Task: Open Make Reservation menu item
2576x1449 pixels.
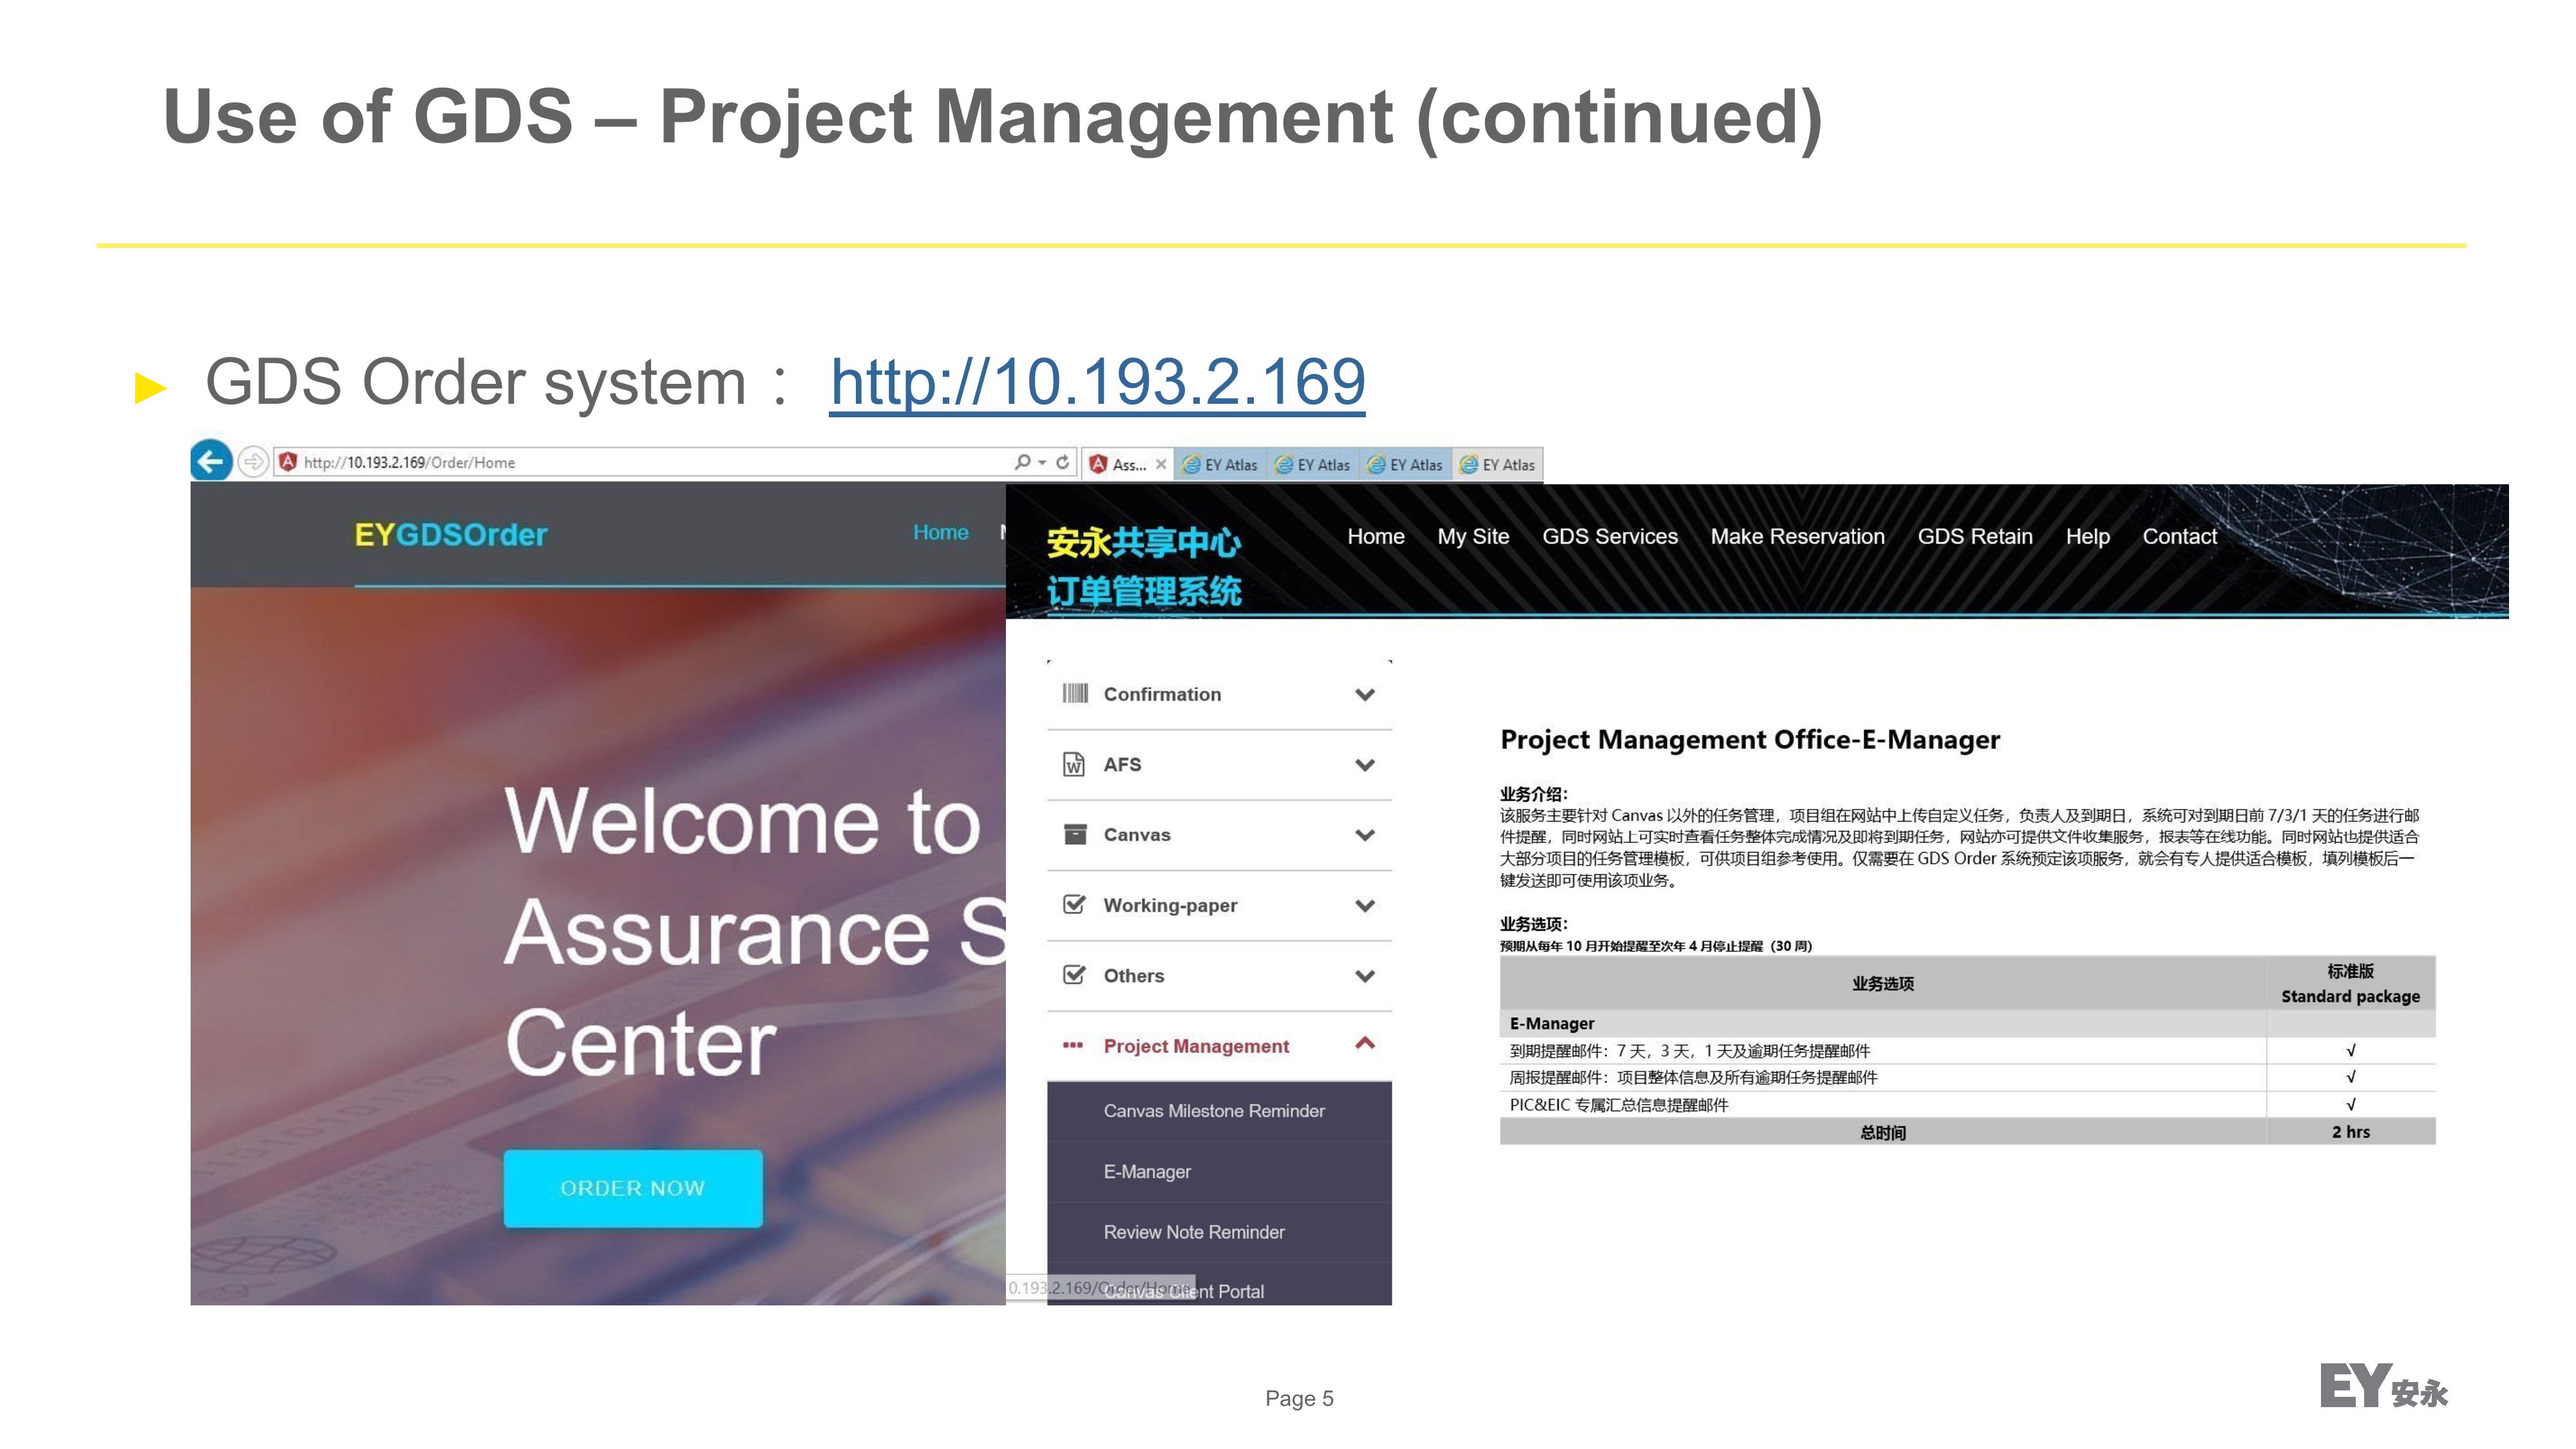Action: 1797,537
